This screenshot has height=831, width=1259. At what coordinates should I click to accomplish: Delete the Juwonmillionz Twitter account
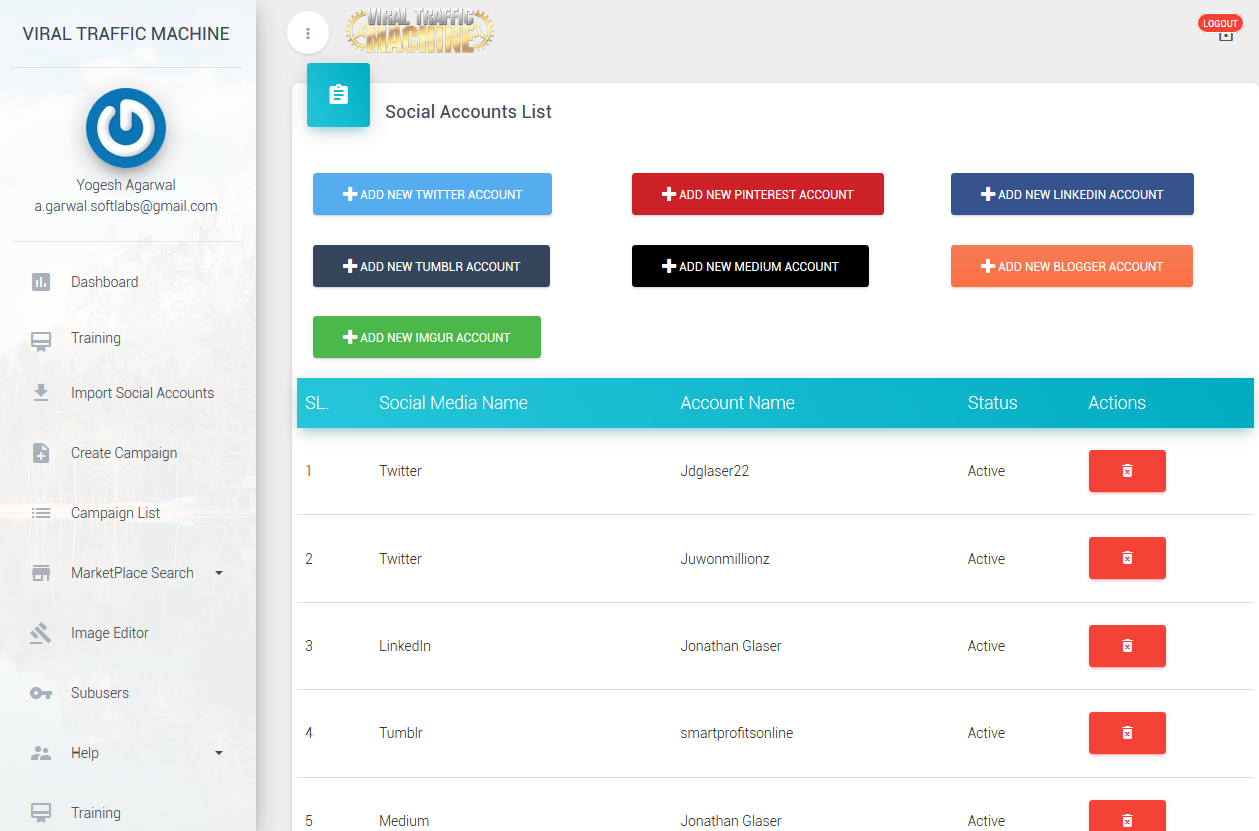(x=1127, y=558)
